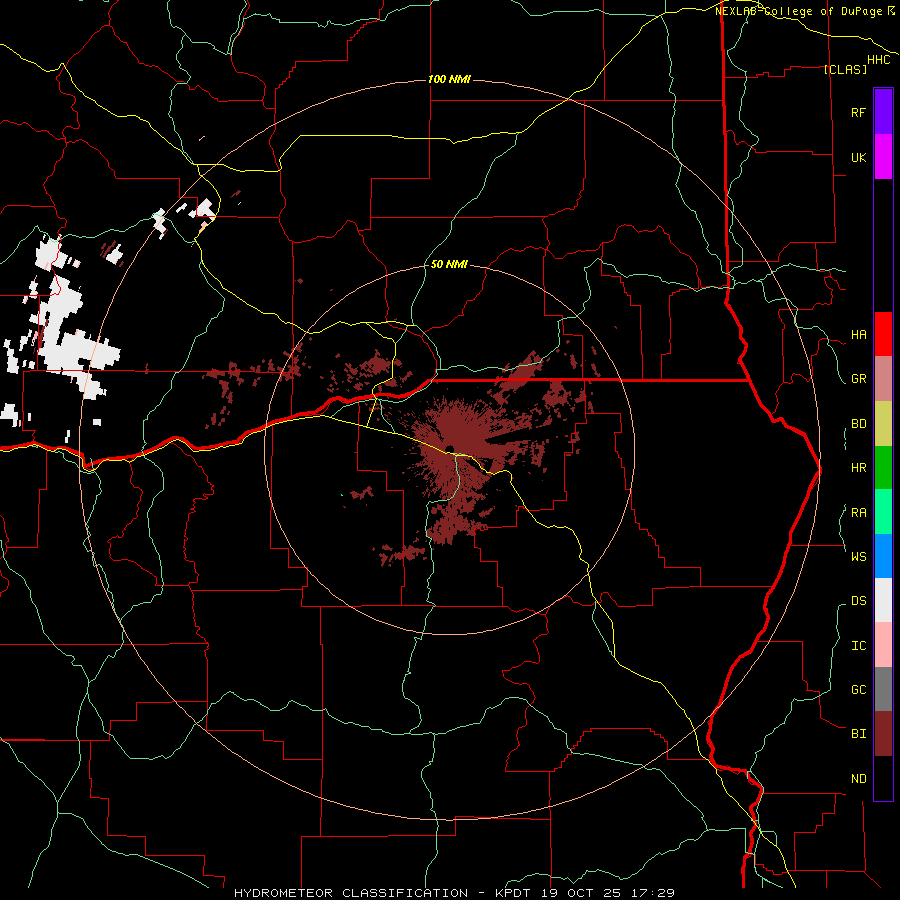Click the UK magenta legend swatch
Image resolution: width=900 pixels, height=900 pixels.
click(883, 157)
